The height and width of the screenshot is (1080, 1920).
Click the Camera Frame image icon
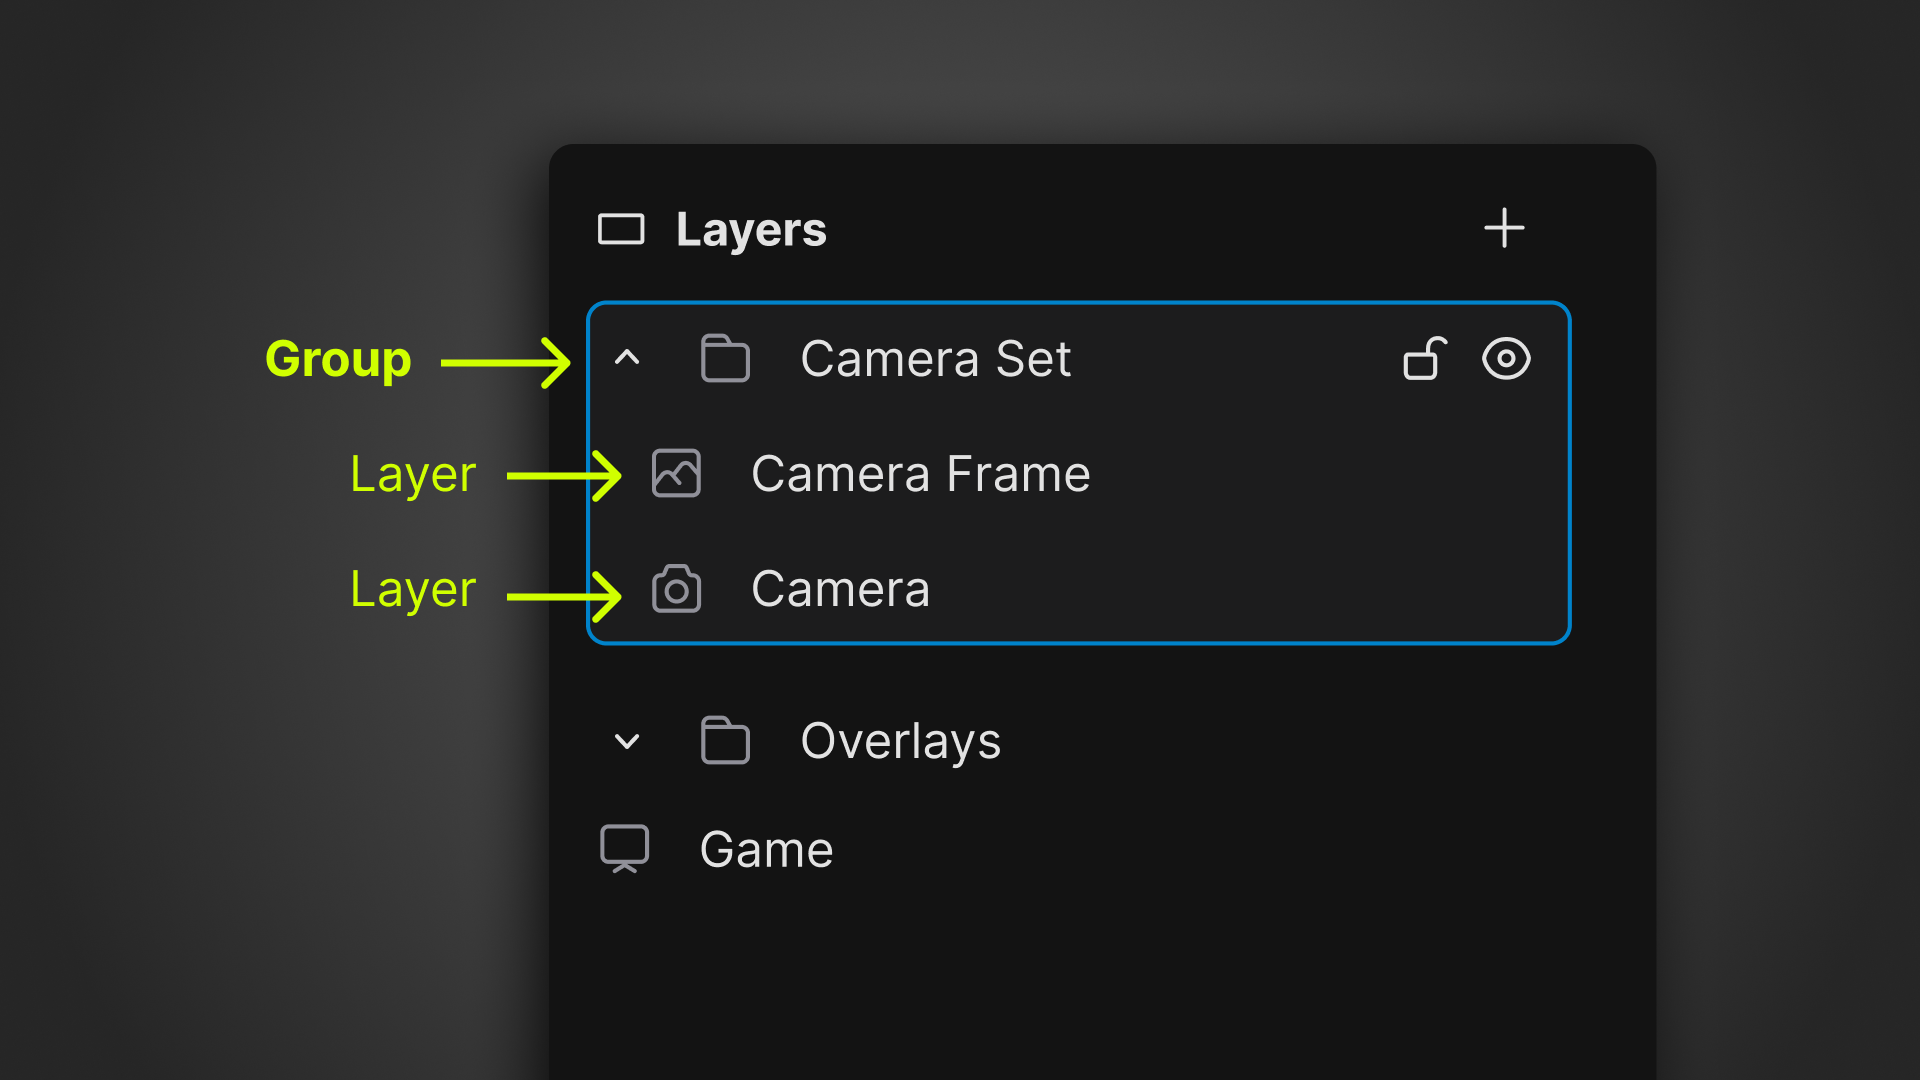[676, 474]
